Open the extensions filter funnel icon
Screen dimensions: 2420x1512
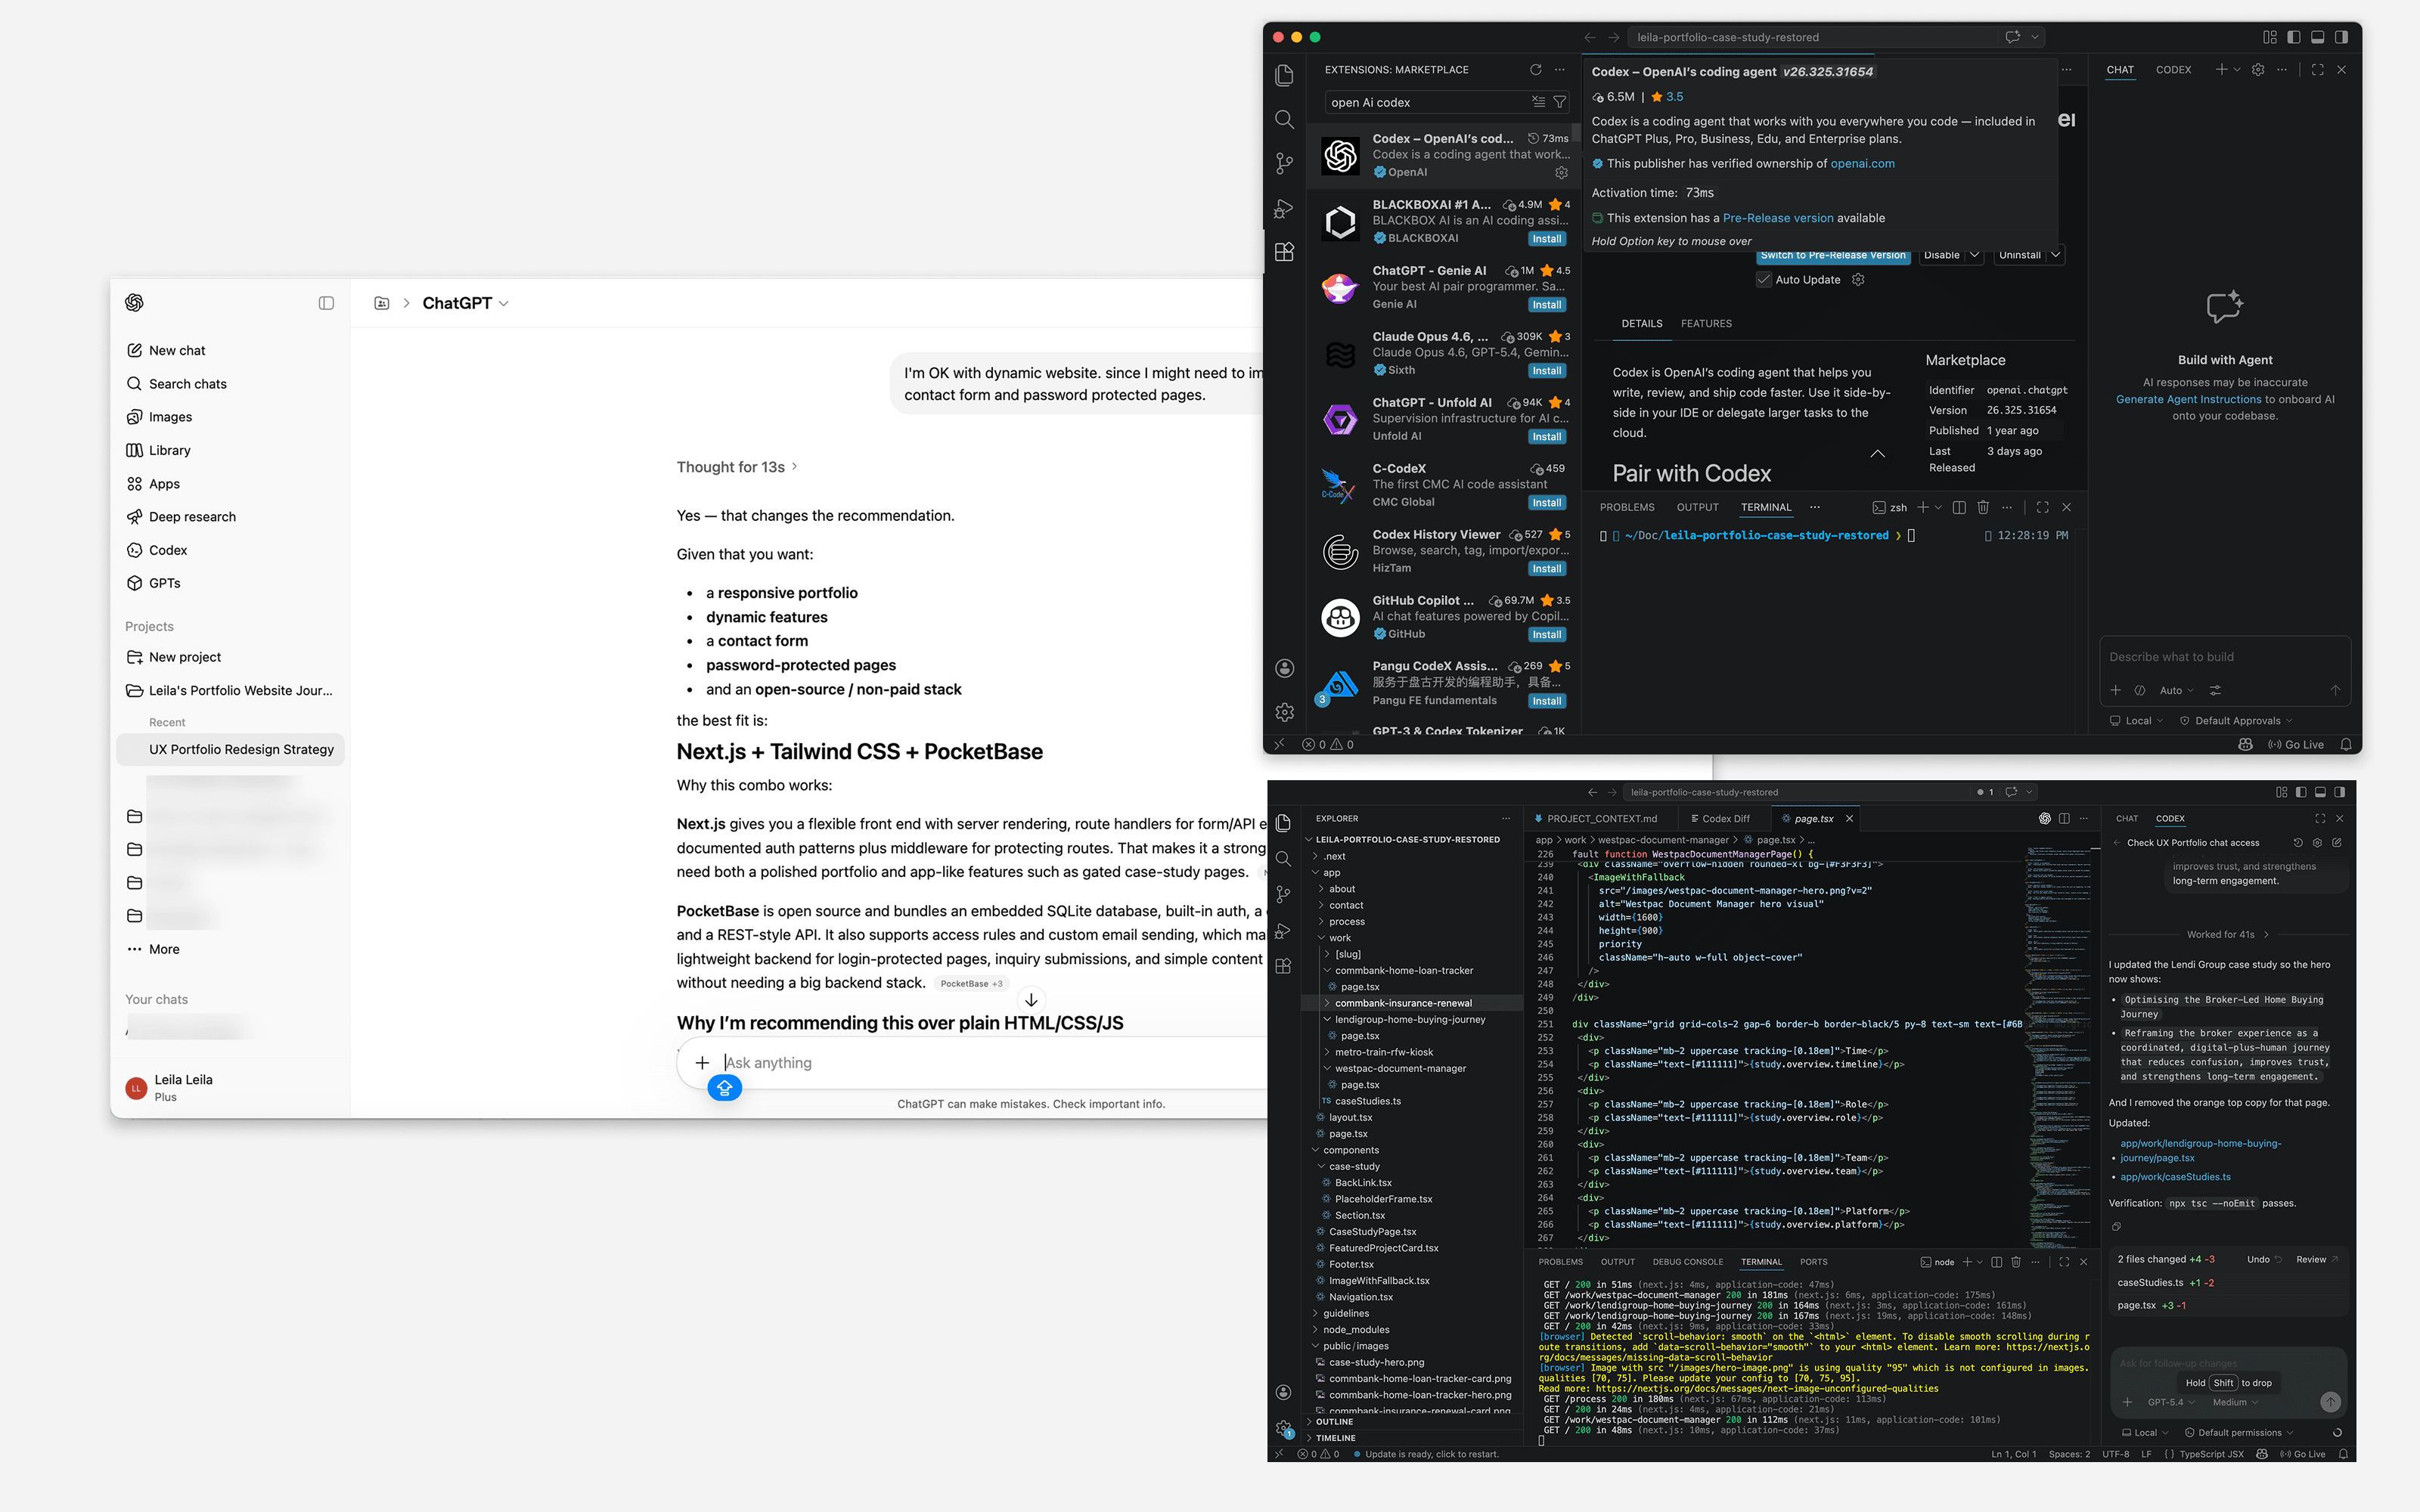1560,101
